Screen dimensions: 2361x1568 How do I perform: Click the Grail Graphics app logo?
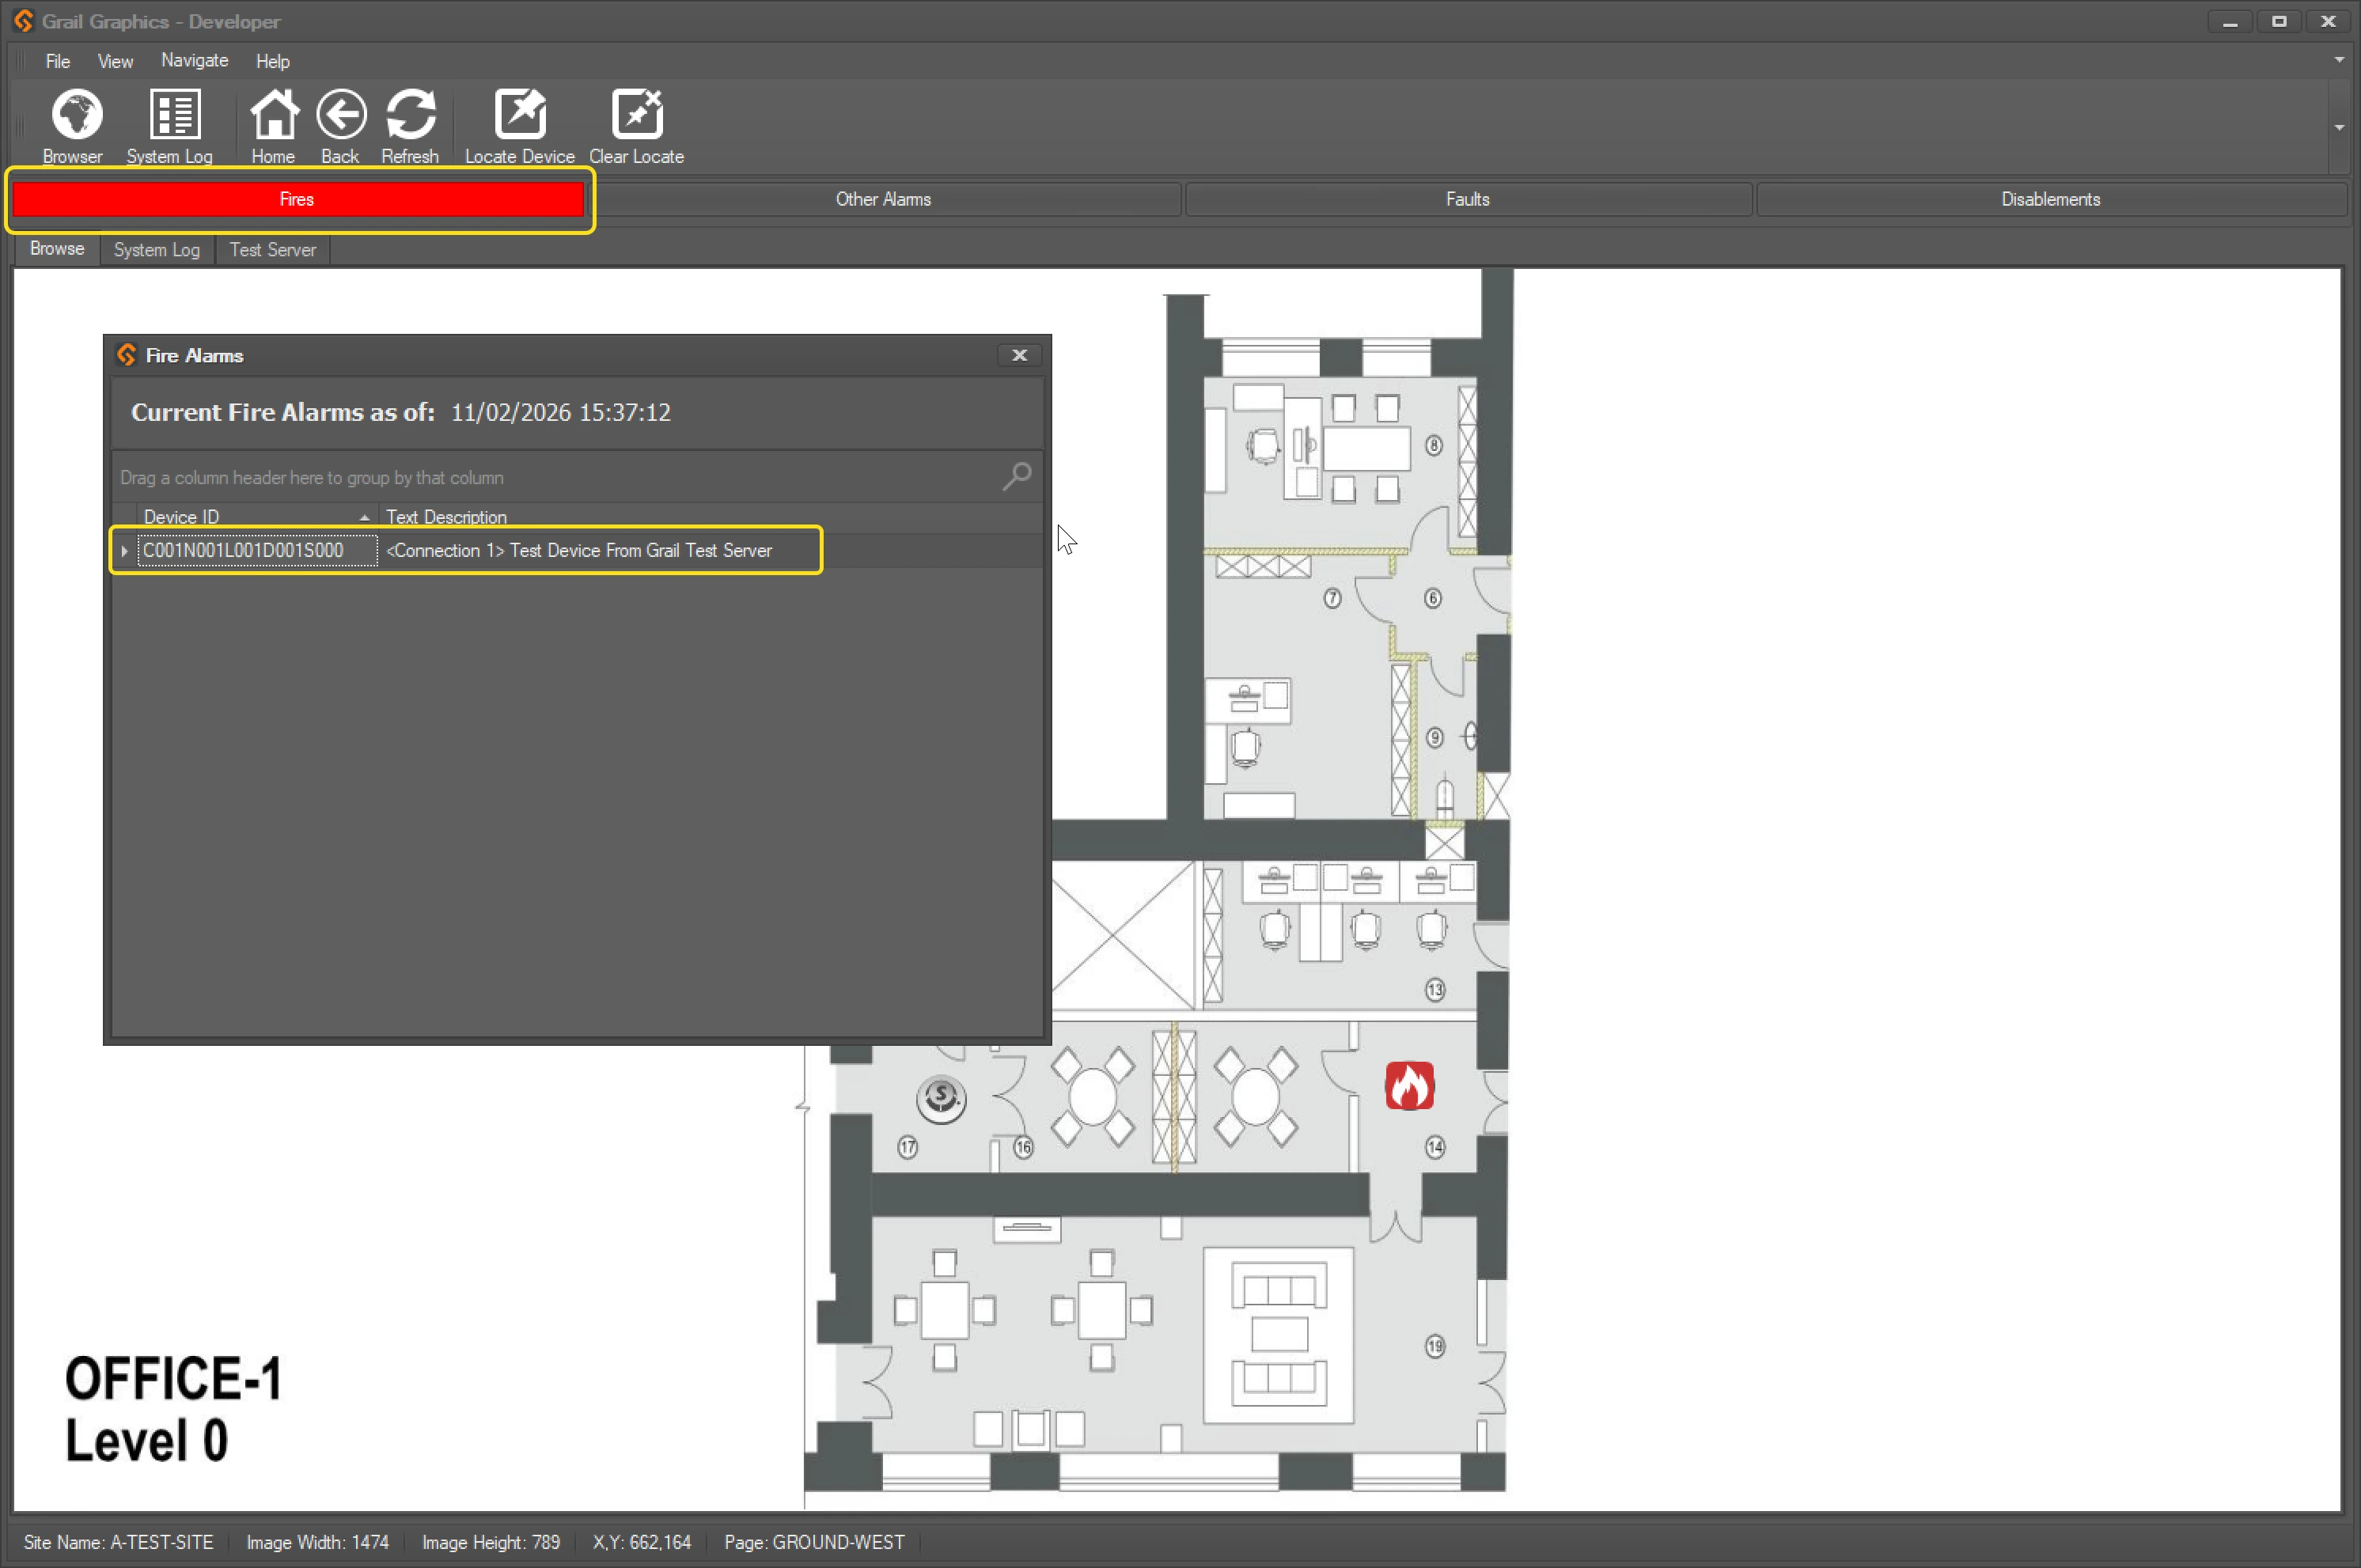pos(23,21)
